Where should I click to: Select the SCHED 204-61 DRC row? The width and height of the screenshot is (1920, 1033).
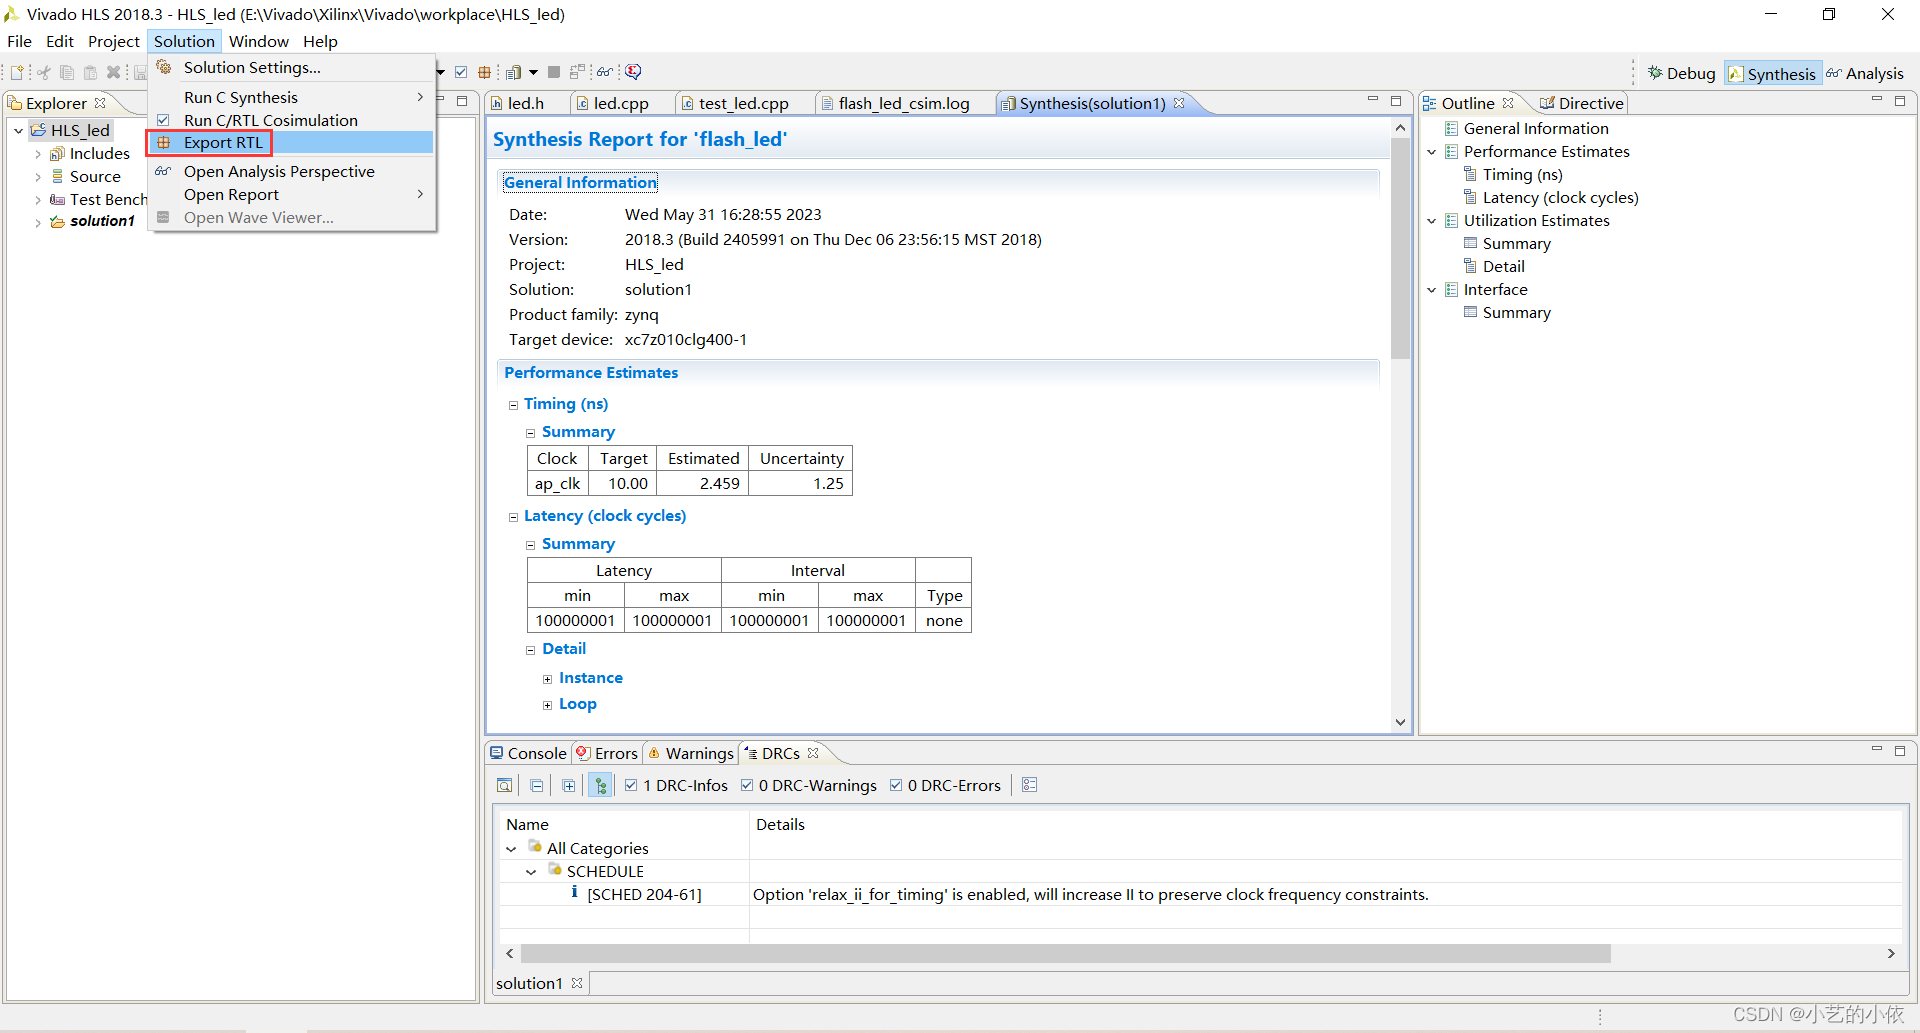pyautogui.click(x=1200, y=895)
